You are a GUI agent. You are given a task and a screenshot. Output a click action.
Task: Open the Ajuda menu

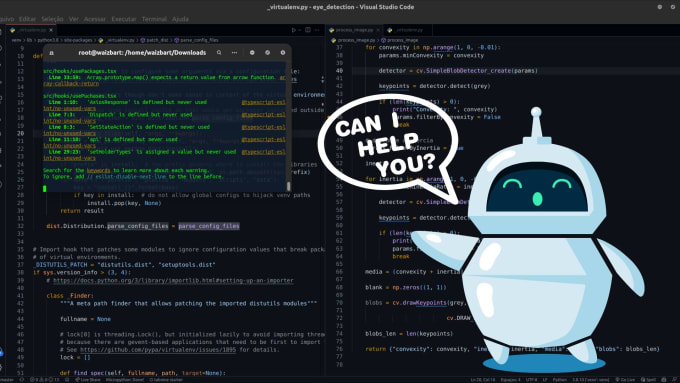point(180,19)
